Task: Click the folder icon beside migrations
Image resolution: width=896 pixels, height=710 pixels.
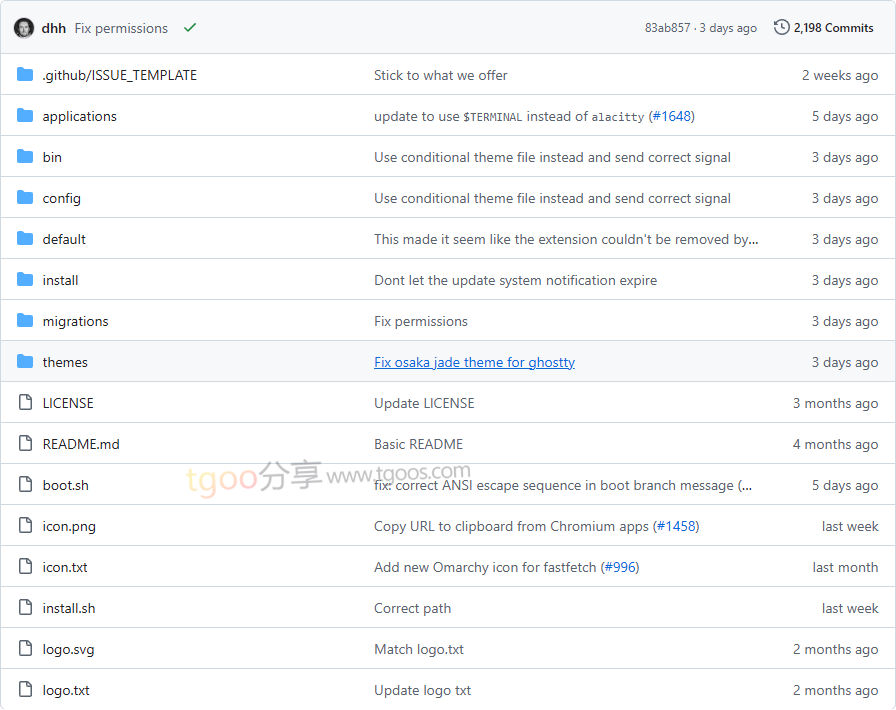Action: coord(25,321)
